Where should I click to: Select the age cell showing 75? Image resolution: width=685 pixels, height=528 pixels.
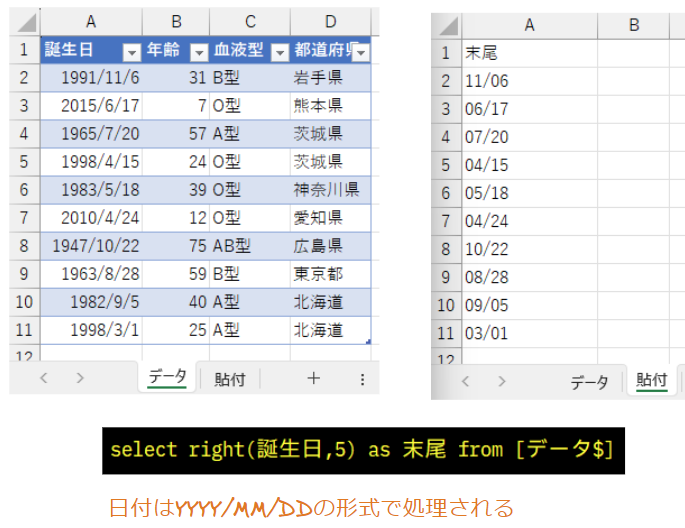tap(176, 246)
